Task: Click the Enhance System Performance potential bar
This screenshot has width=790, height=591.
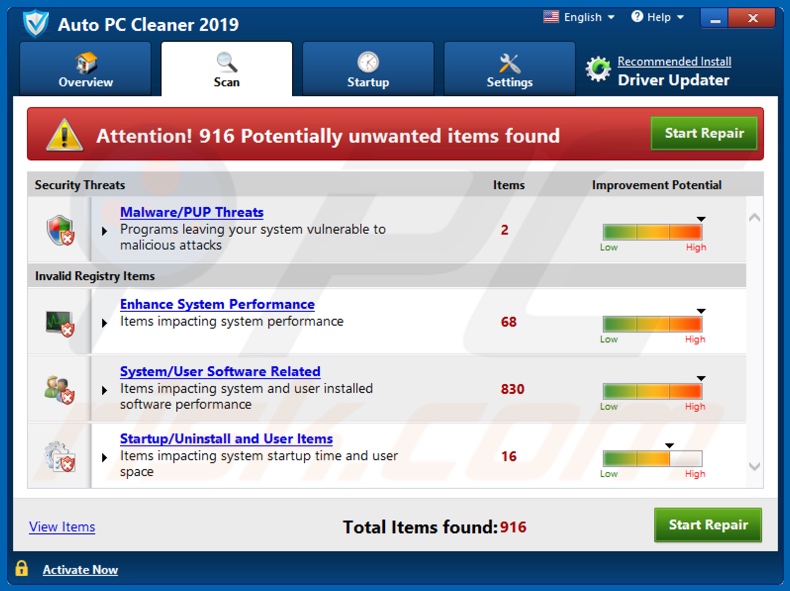Action: (652, 324)
